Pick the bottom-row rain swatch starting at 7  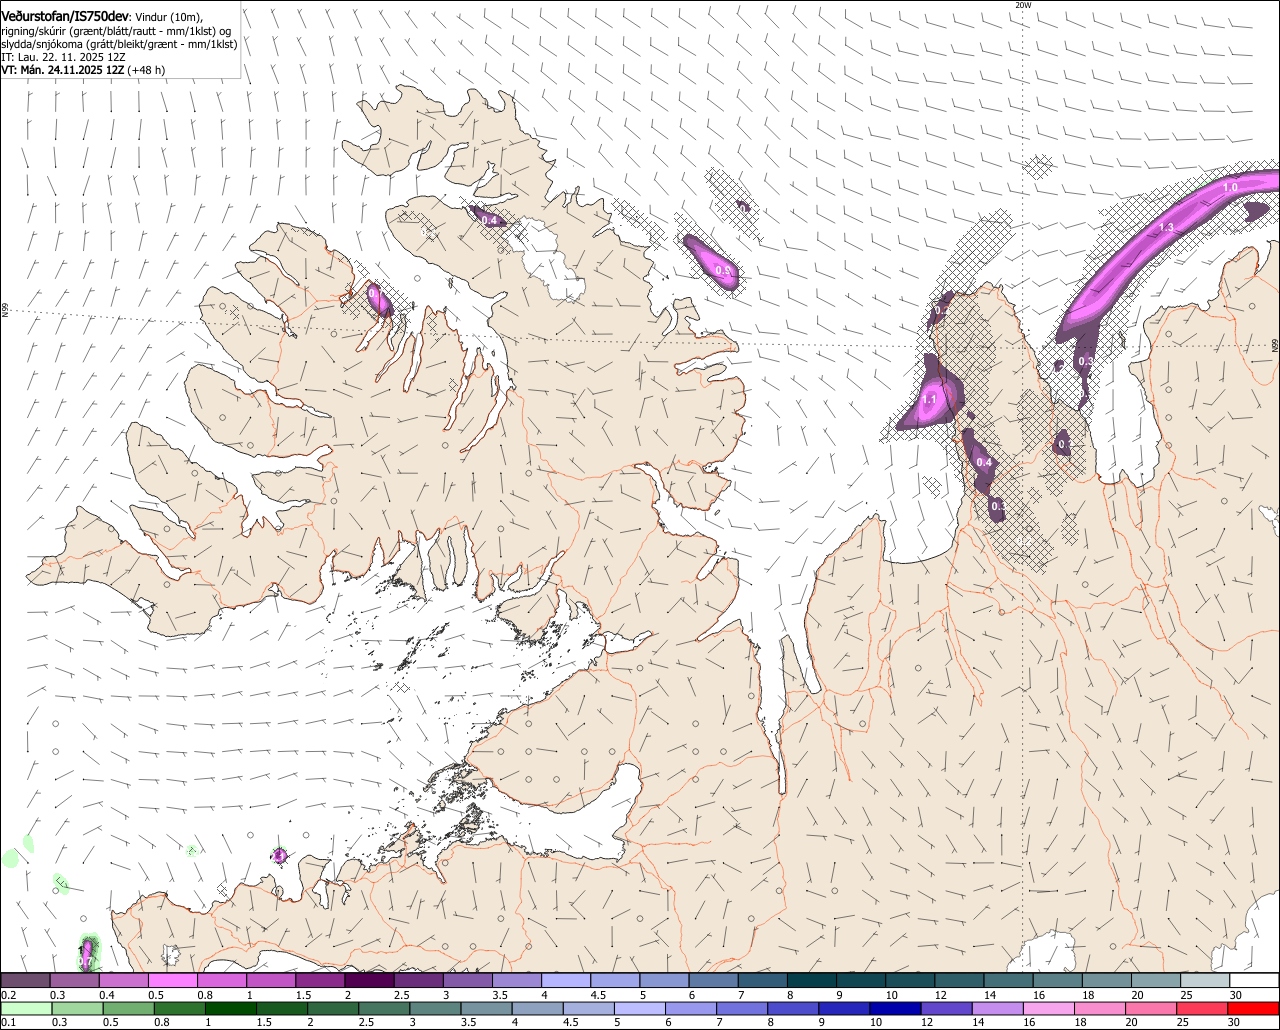tap(741, 1009)
